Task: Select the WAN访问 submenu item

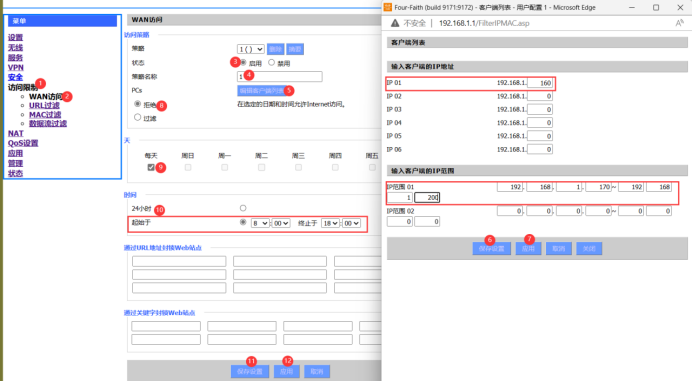Action: (x=46, y=96)
